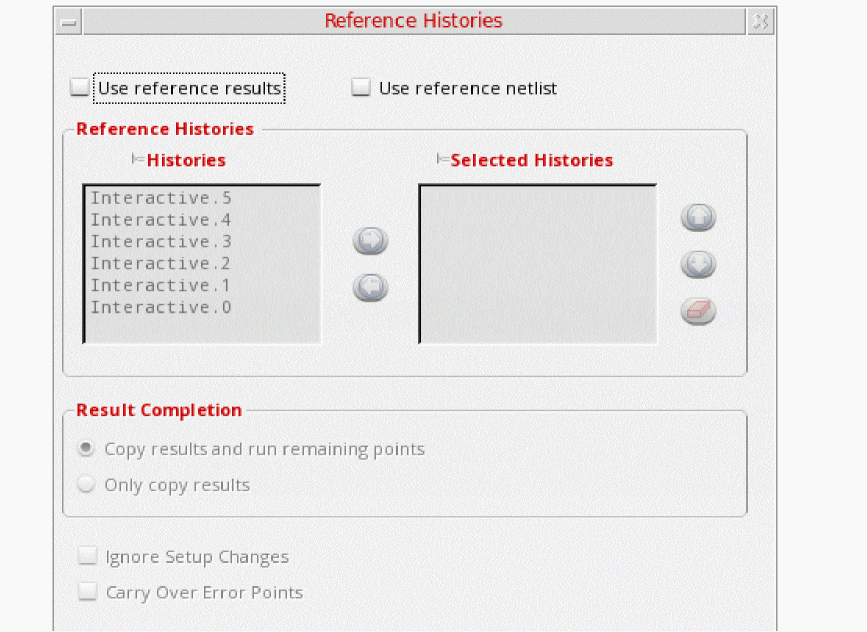Select Interactive.2 in Histories list
Screen dimensions: 867x632
click(x=161, y=264)
